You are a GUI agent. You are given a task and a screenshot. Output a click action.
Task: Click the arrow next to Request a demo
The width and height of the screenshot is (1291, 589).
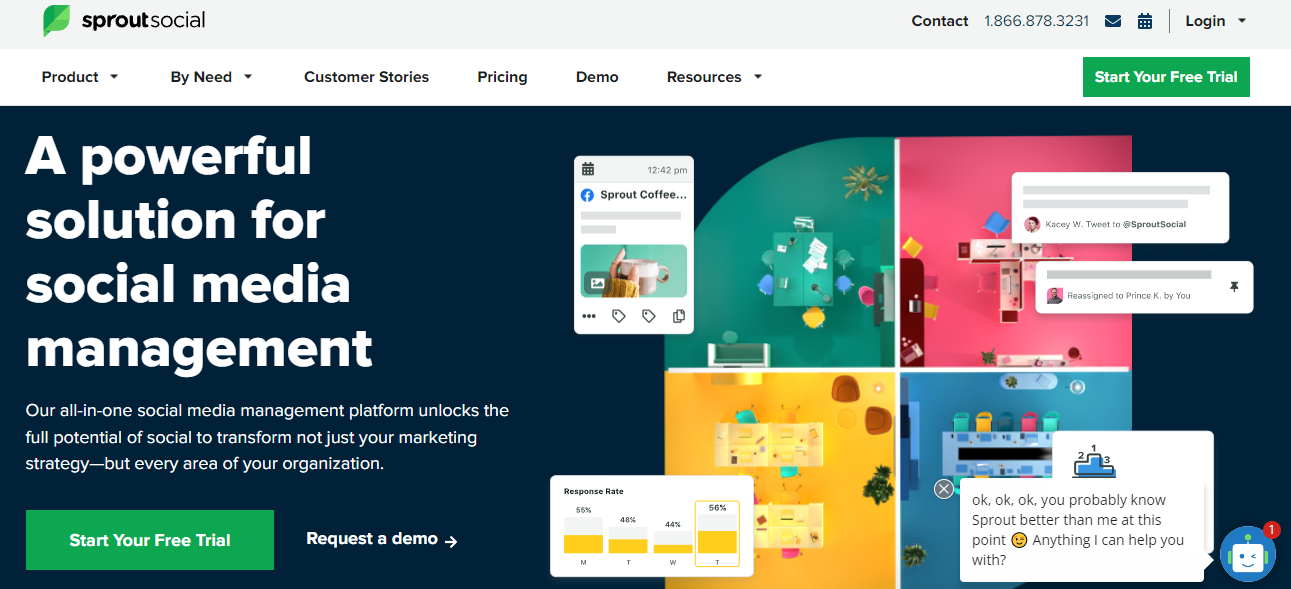pos(451,541)
